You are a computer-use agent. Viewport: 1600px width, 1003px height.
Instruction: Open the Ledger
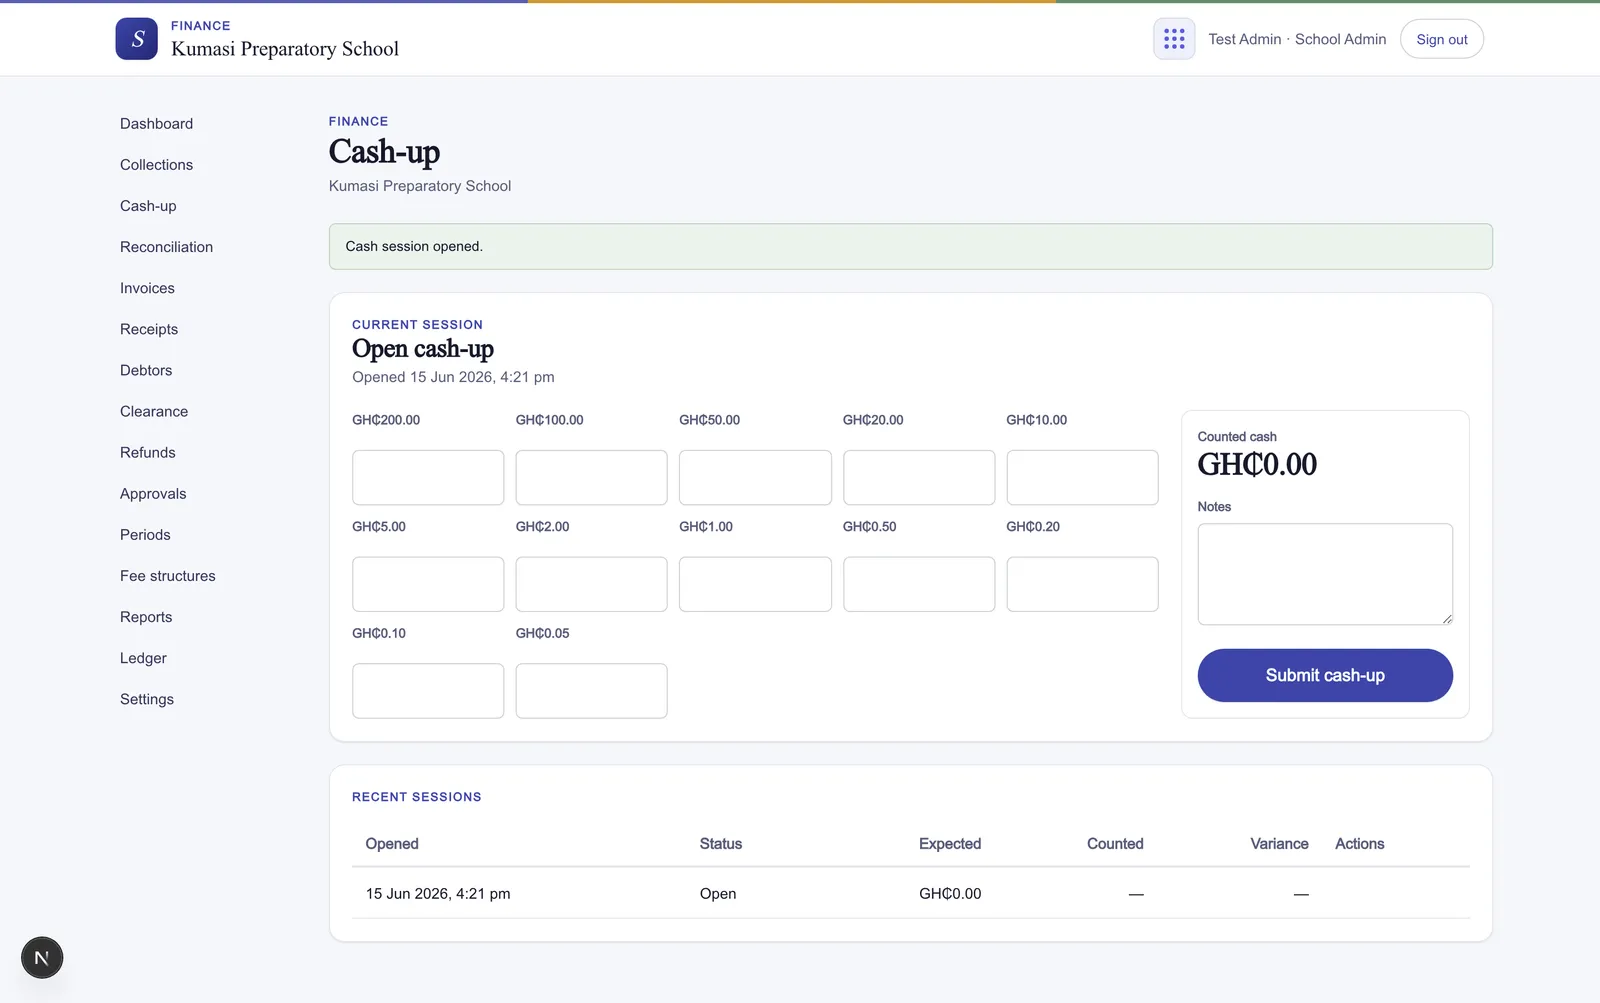coord(143,658)
